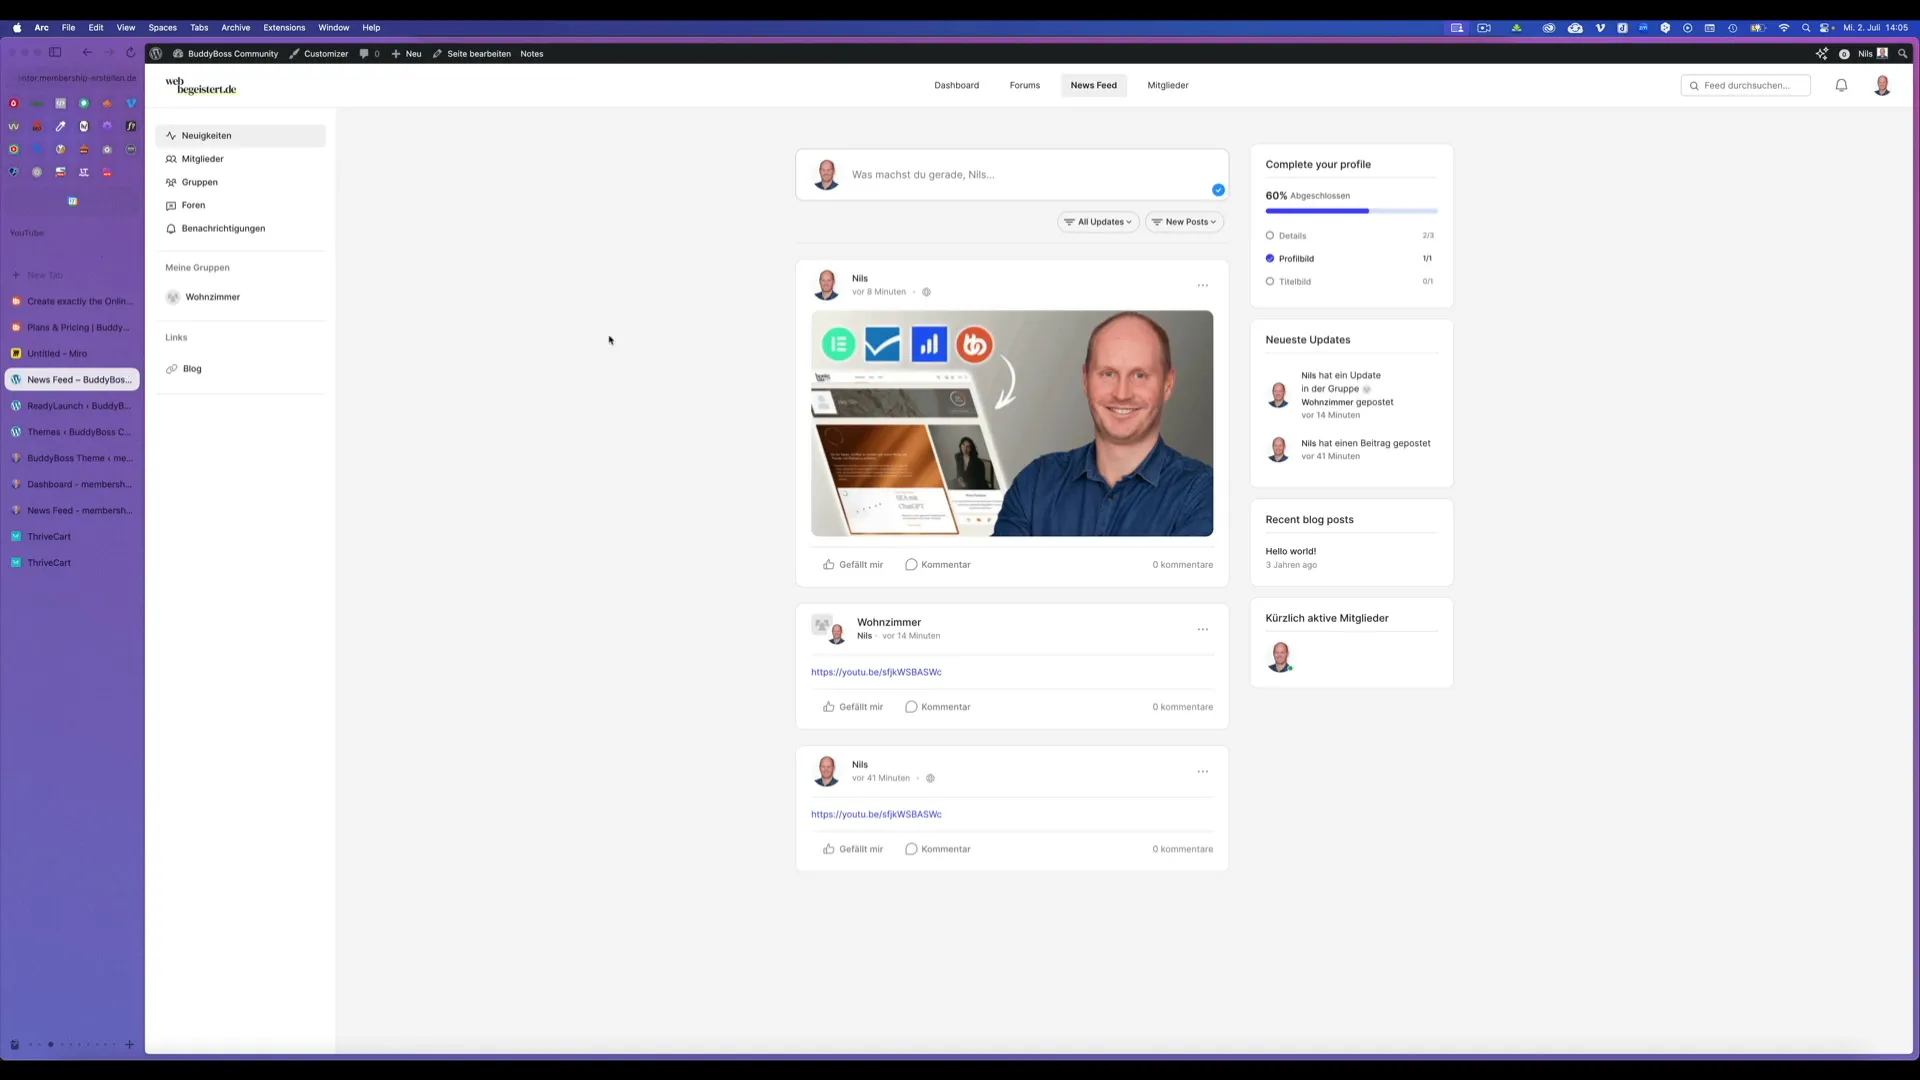Open Recently active member avatar
Screen dimensions: 1920x1080
[1280, 657]
